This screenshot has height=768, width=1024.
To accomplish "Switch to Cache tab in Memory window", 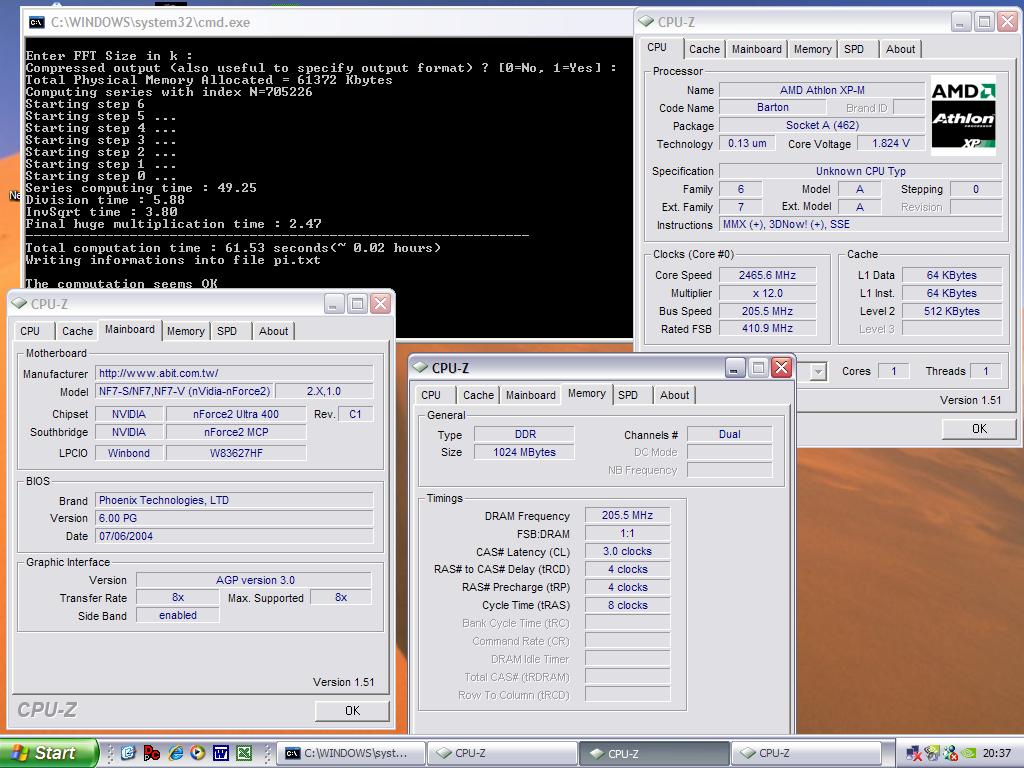I will click(x=478, y=395).
